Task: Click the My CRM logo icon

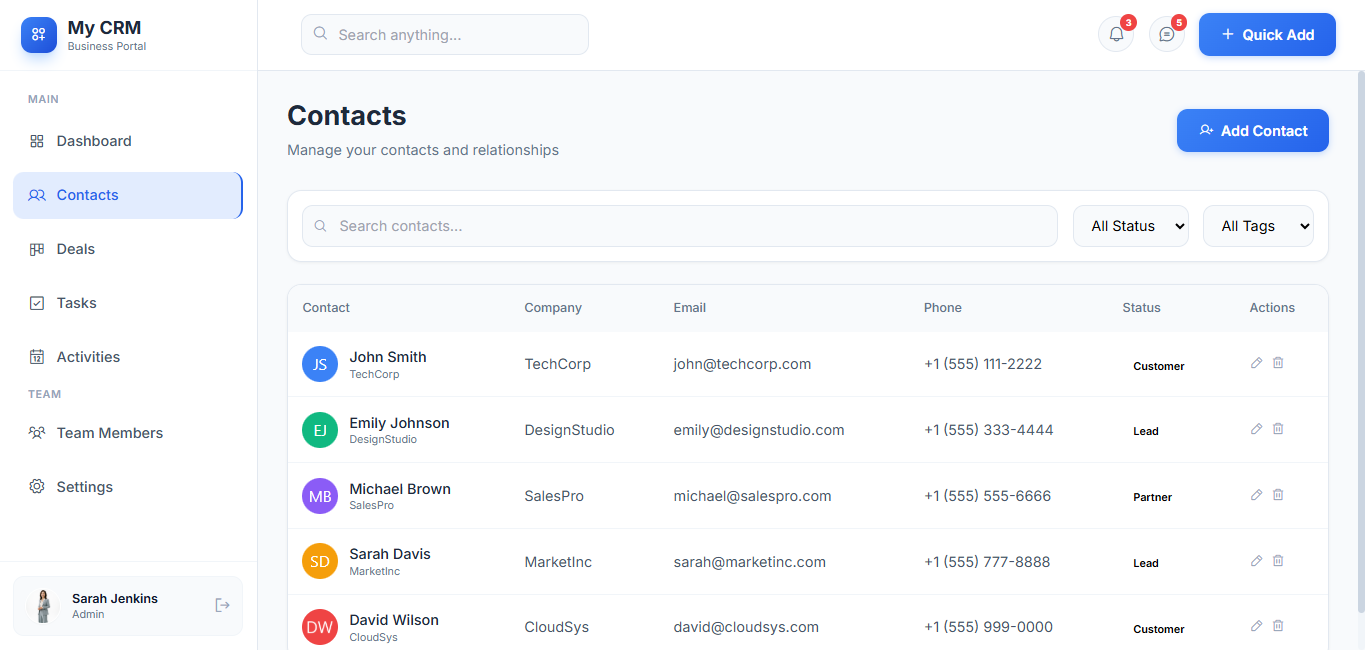Action: pos(39,34)
